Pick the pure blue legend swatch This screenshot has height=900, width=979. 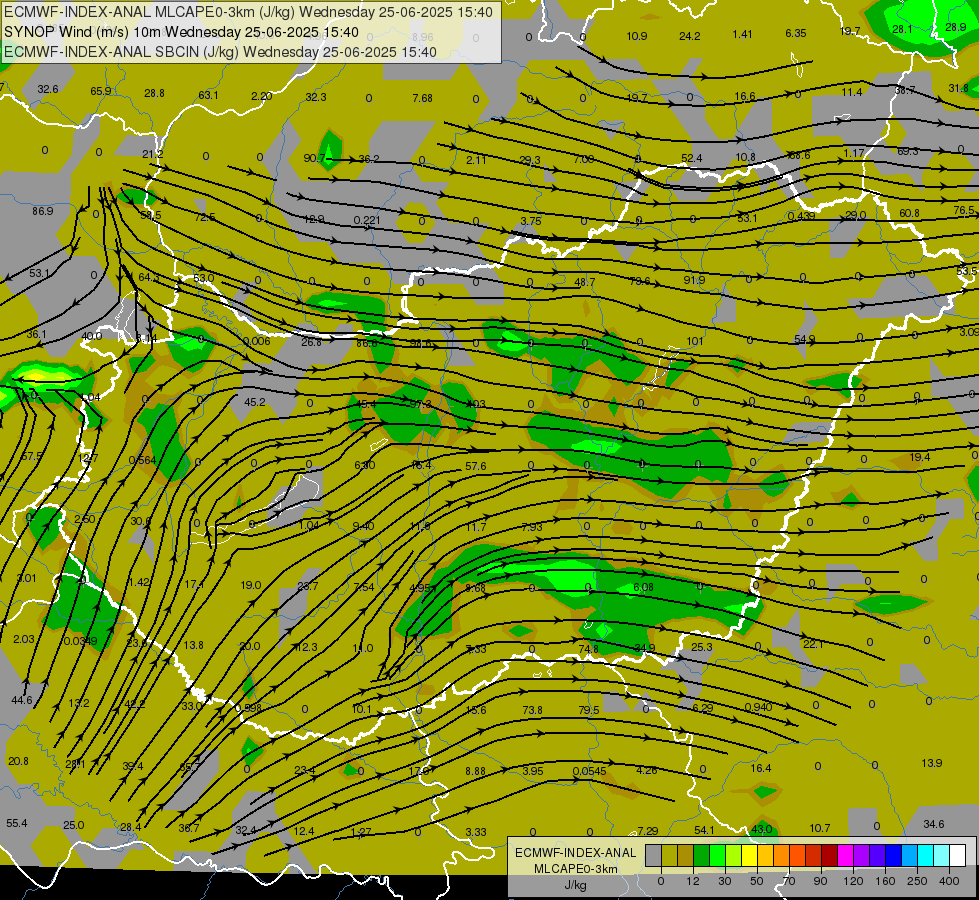pos(893,855)
